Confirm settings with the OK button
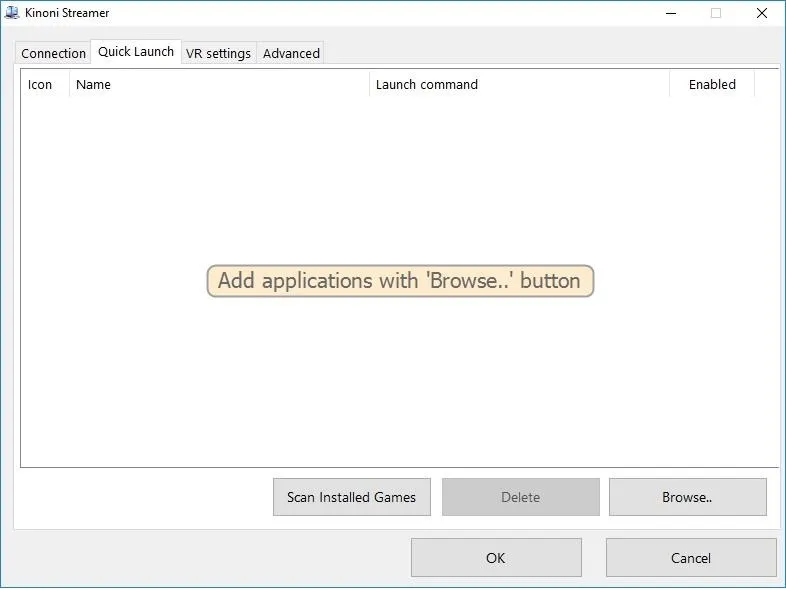This screenshot has height=589, width=786. (496, 557)
